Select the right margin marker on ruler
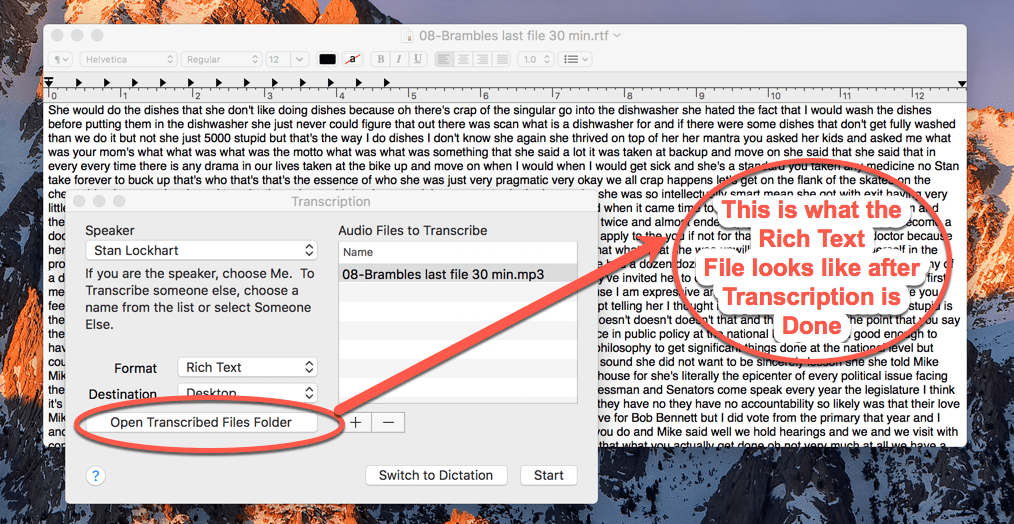1014x524 pixels. (x=962, y=84)
